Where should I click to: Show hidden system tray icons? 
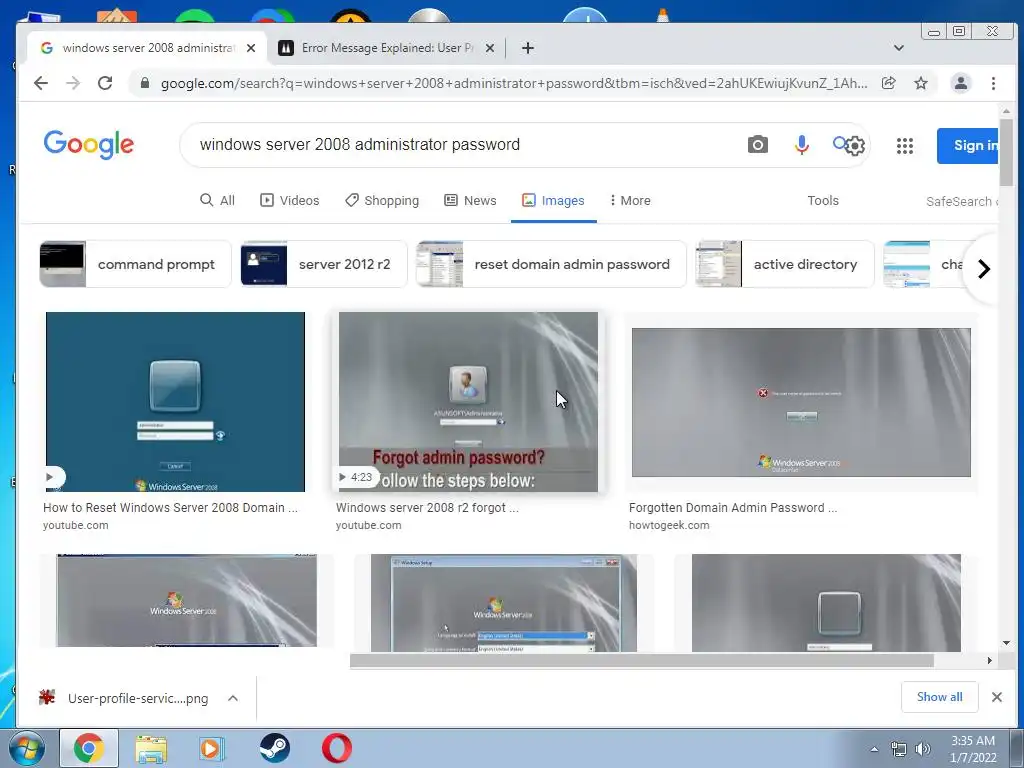(x=874, y=749)
